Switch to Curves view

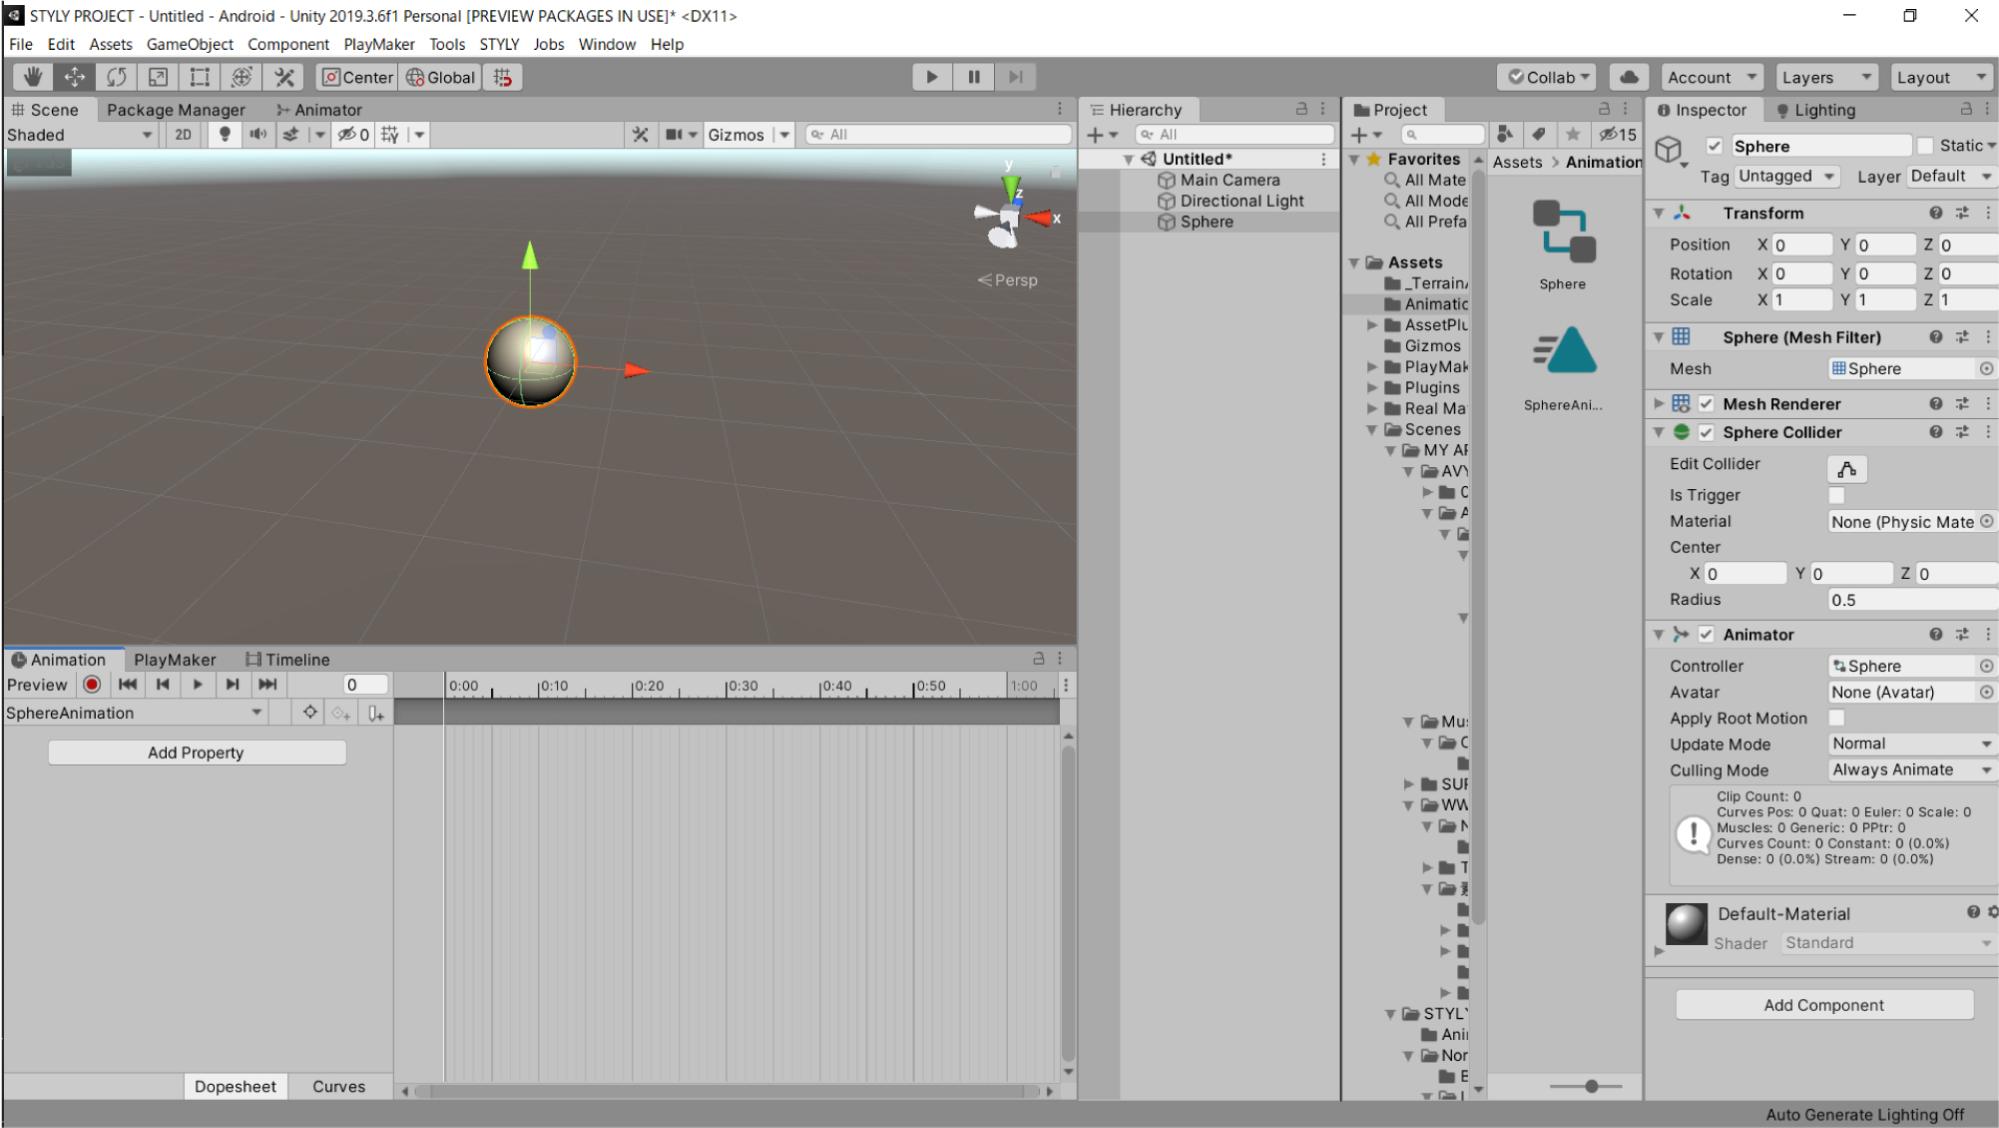tap(339, 1087)
